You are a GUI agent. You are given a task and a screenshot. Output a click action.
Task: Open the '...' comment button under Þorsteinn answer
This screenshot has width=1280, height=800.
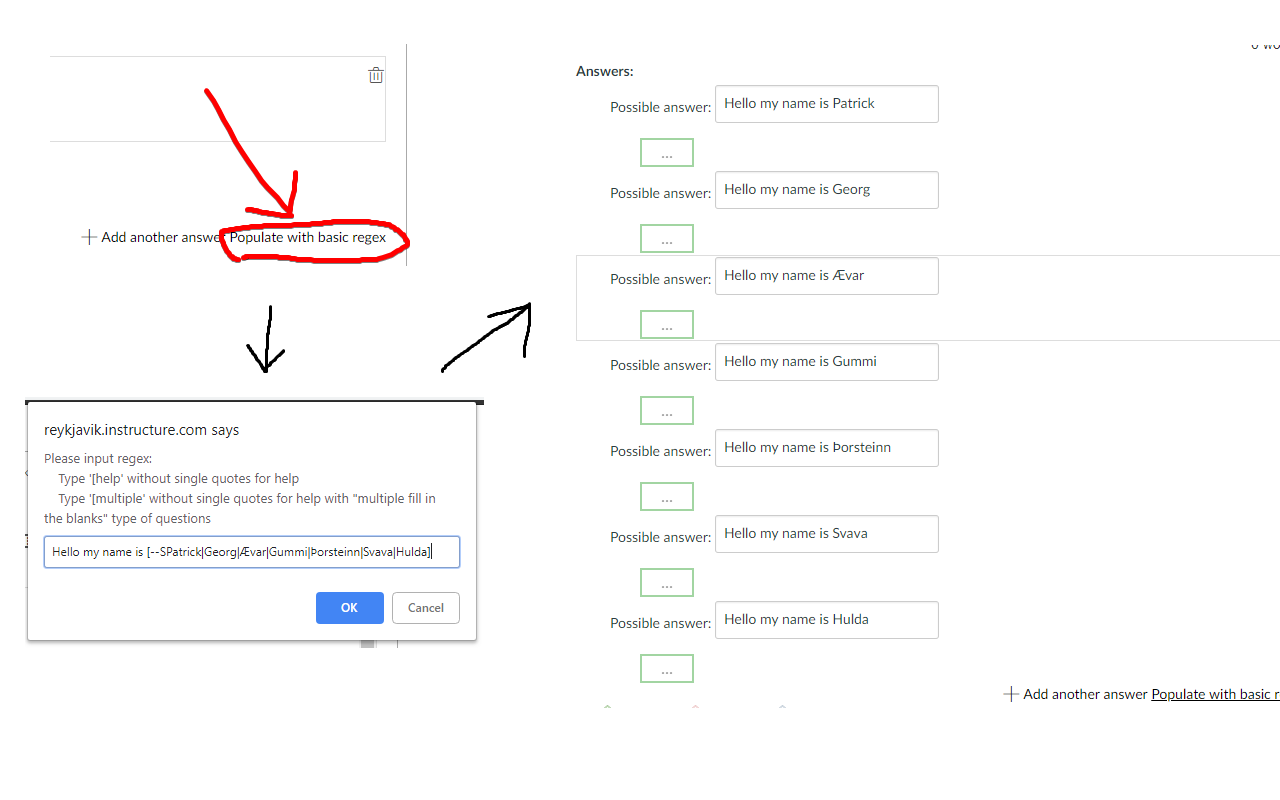(667, 497)
